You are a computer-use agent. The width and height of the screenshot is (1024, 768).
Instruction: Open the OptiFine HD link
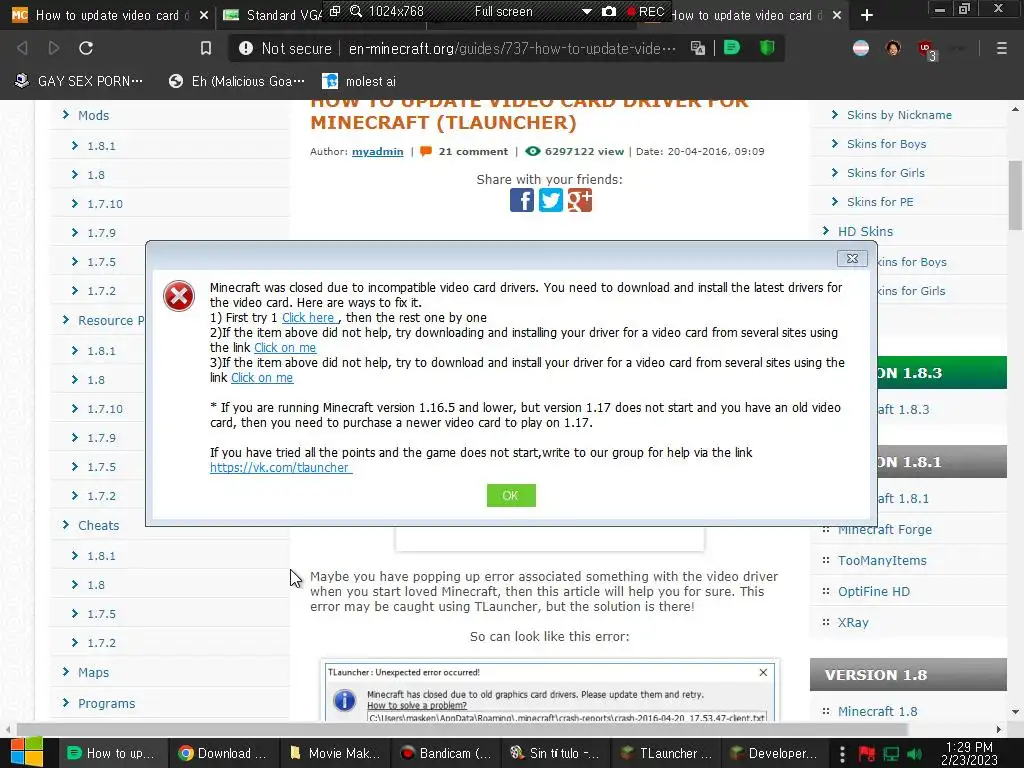[873, 592]
